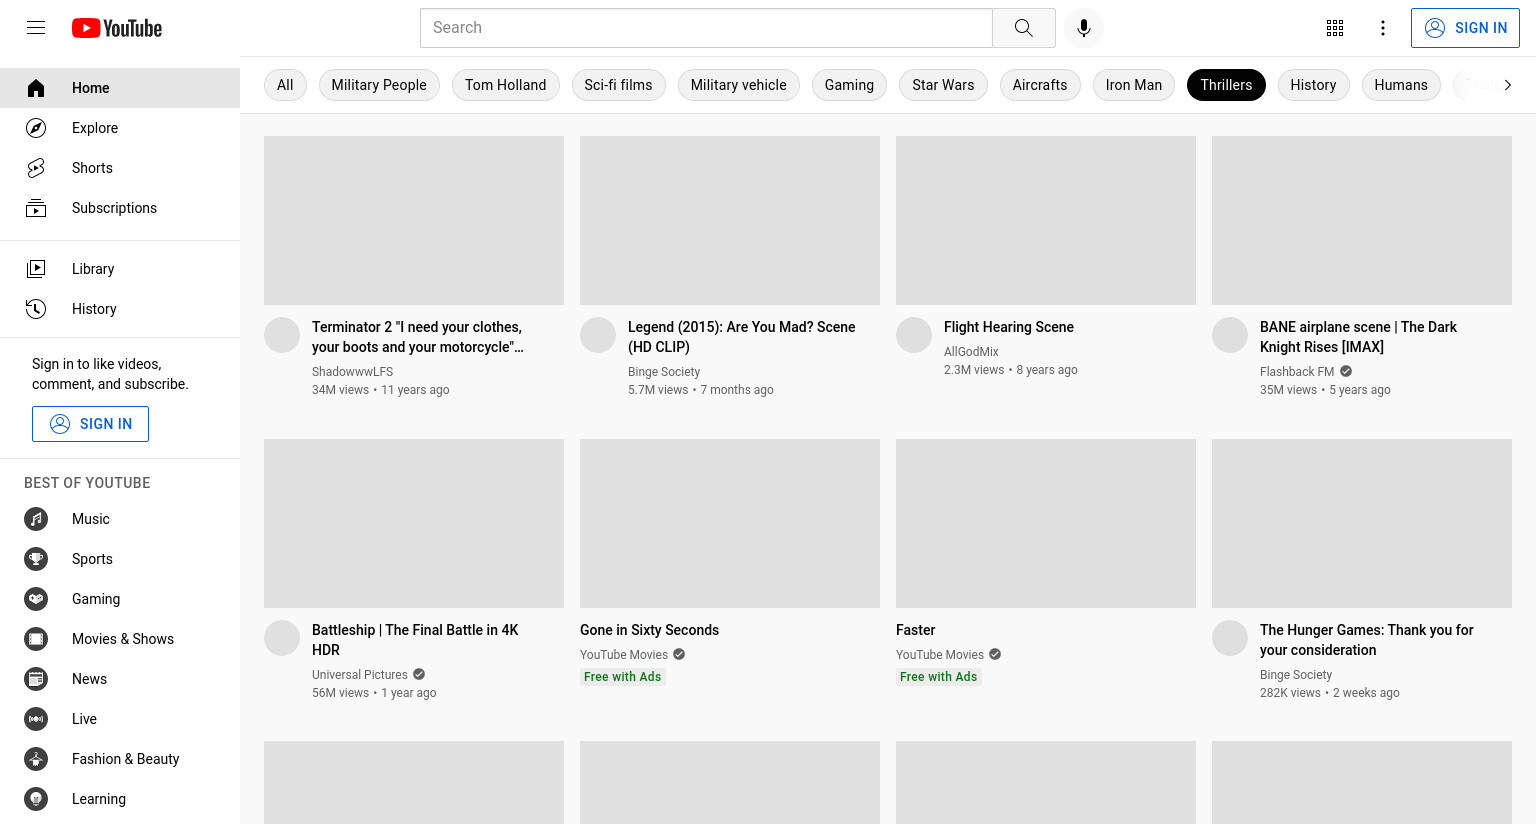The width and height of the screenshot is (1536, 824).
Task: Open BANE airplane scene video title
Action: 1358,337
